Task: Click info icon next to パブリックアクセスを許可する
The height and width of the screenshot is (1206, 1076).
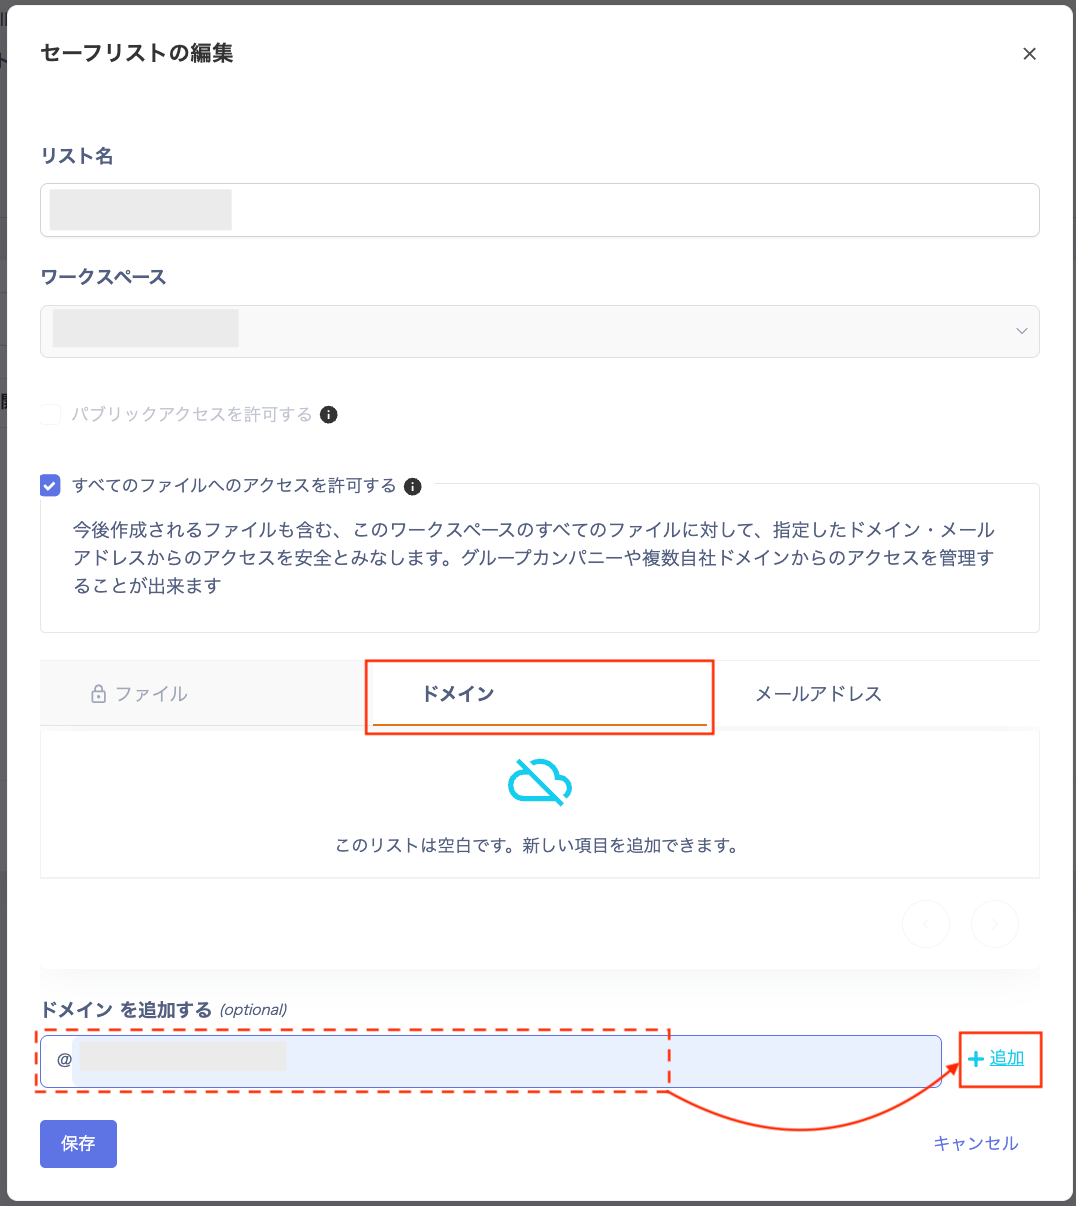Action: pos(328,414)
